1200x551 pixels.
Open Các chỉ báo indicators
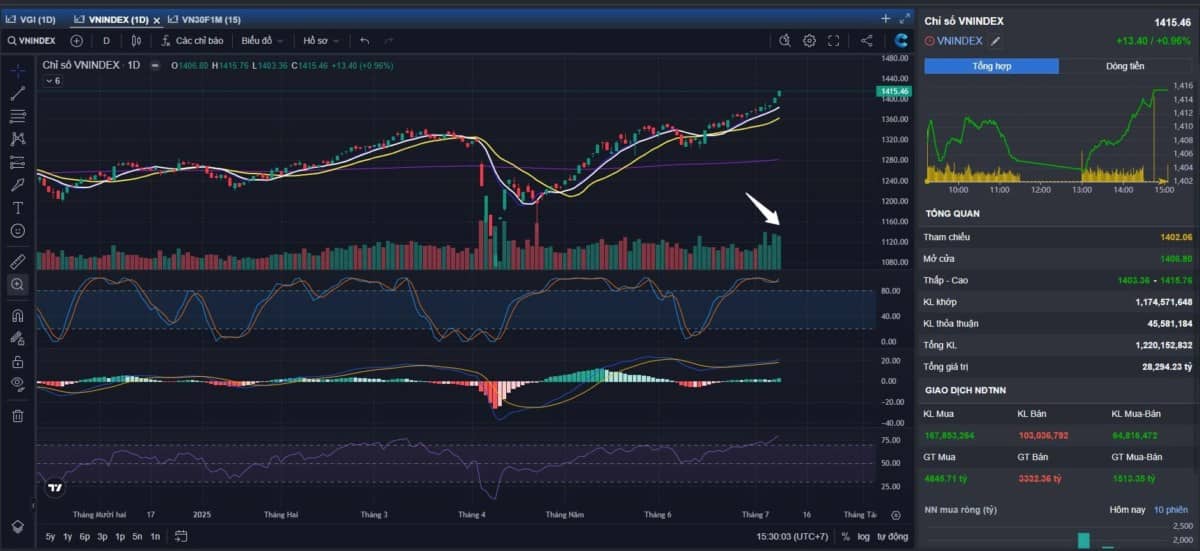coord(192,41)
